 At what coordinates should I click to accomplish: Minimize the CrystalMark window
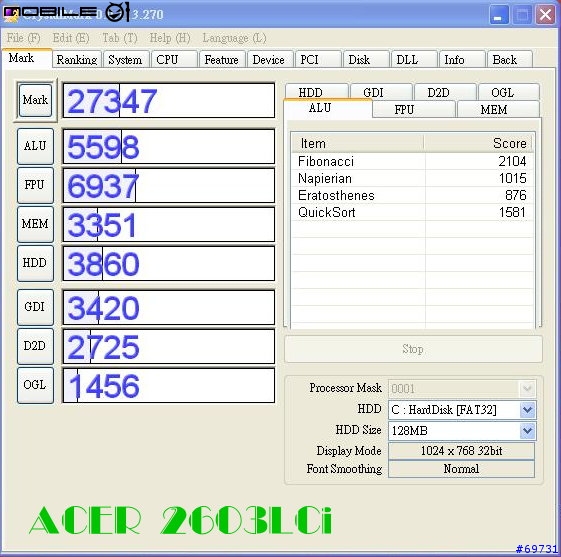click(499, 15)
